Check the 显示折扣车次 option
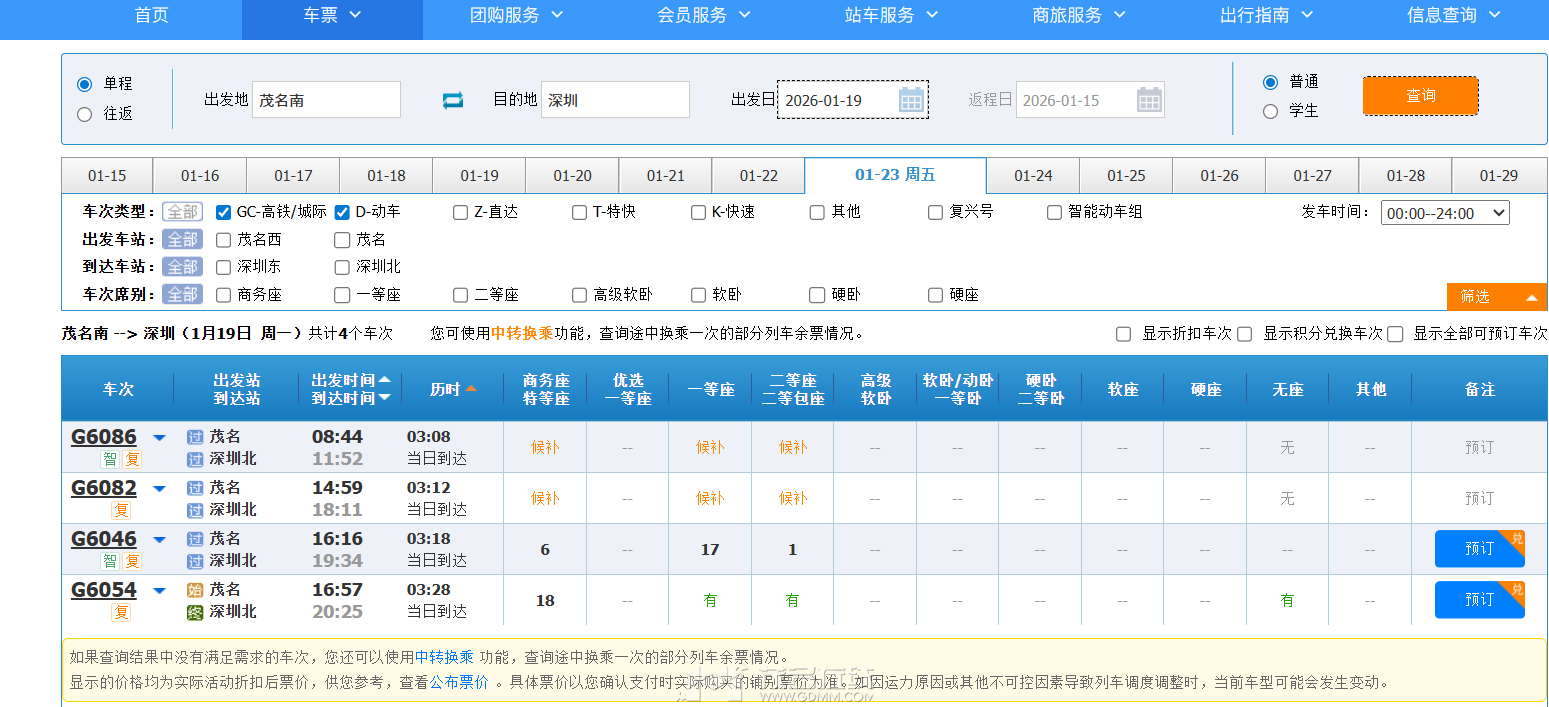Screen dimensions: 1549x707 [1123, 333]
